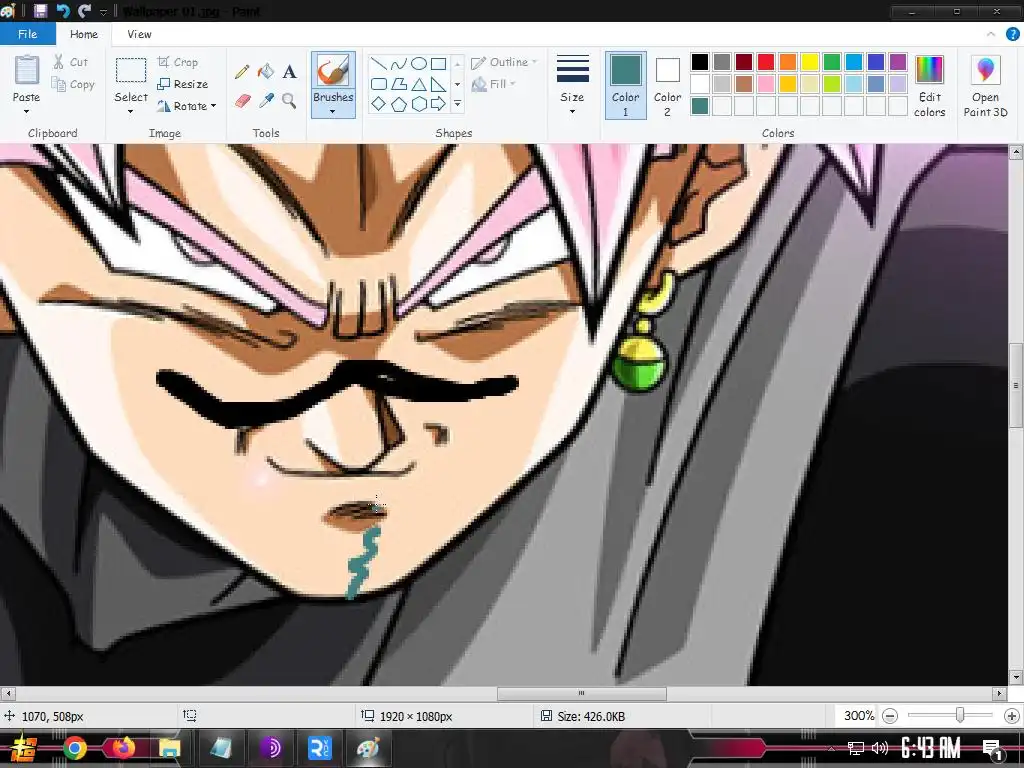Click the Cut command

tap(71, 62)
